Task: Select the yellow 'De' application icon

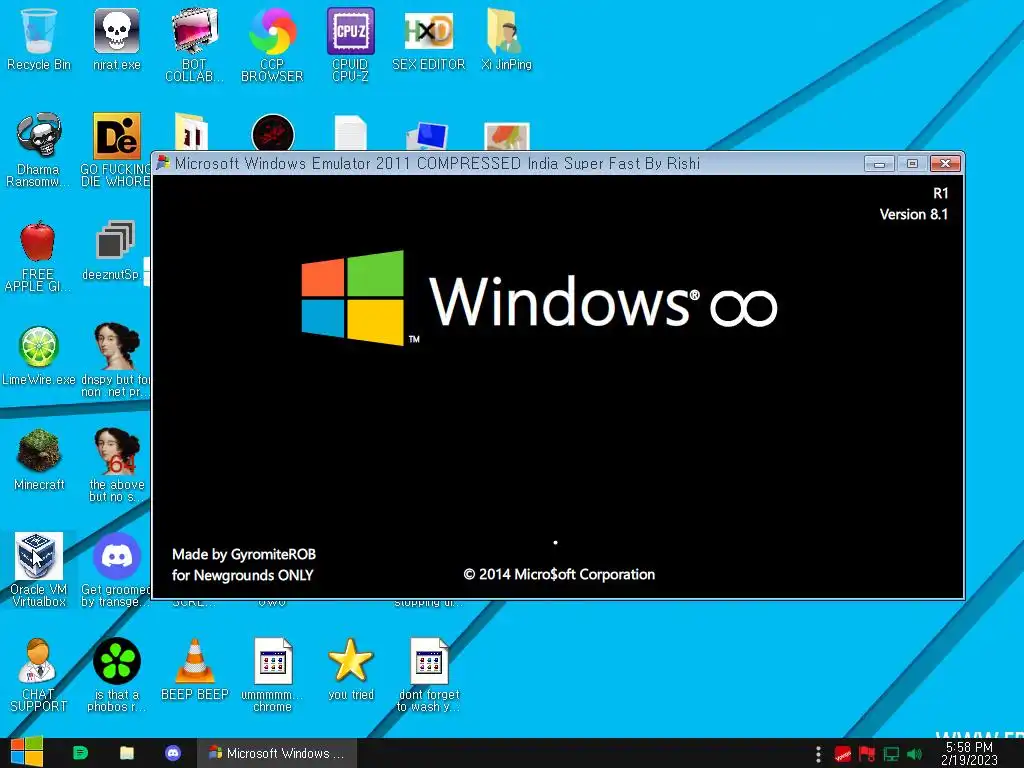Action: [x=116, y=135]
